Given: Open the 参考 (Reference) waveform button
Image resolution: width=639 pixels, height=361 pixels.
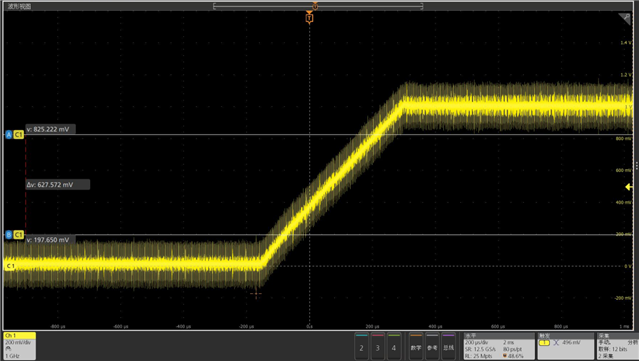Looking at the screenshot, I should coord(432,346).
